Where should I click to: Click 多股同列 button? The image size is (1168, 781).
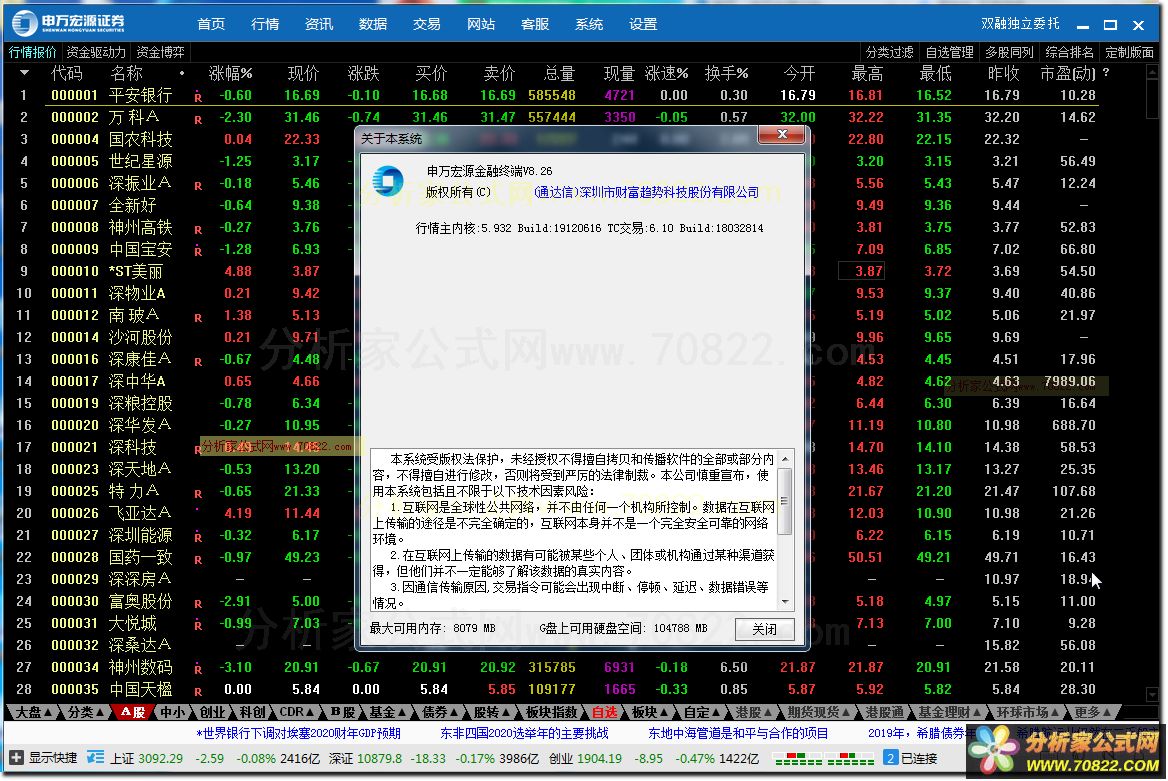click(1009, 51)
